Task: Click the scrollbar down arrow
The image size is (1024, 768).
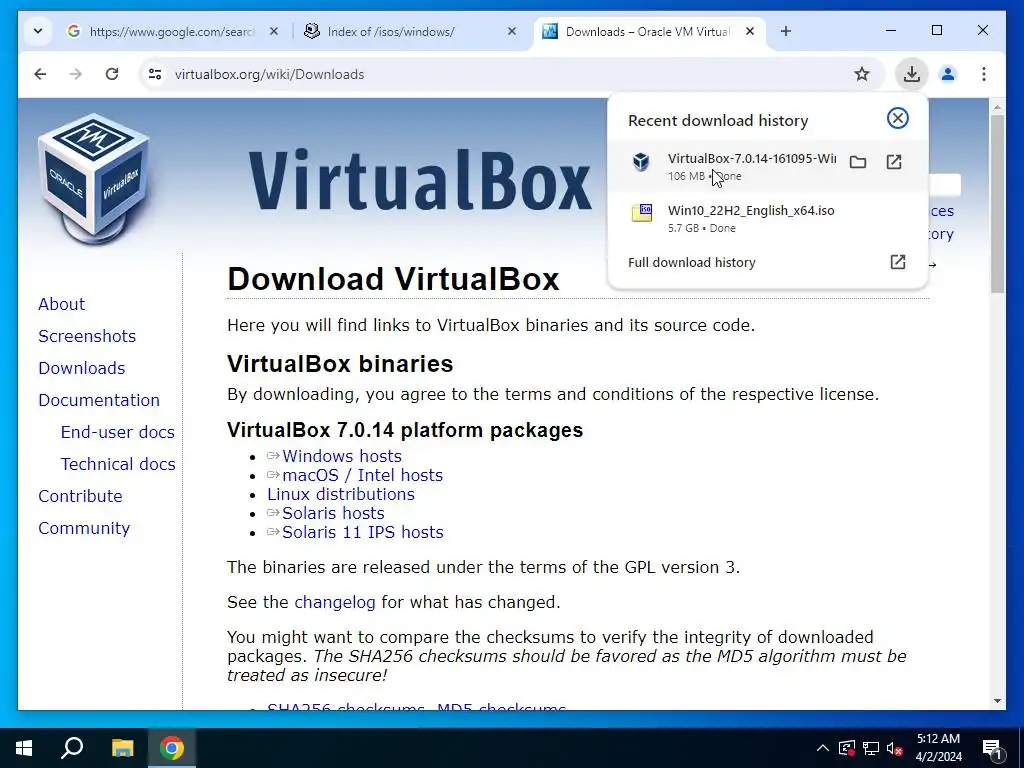Action: [x=997, y=701]
